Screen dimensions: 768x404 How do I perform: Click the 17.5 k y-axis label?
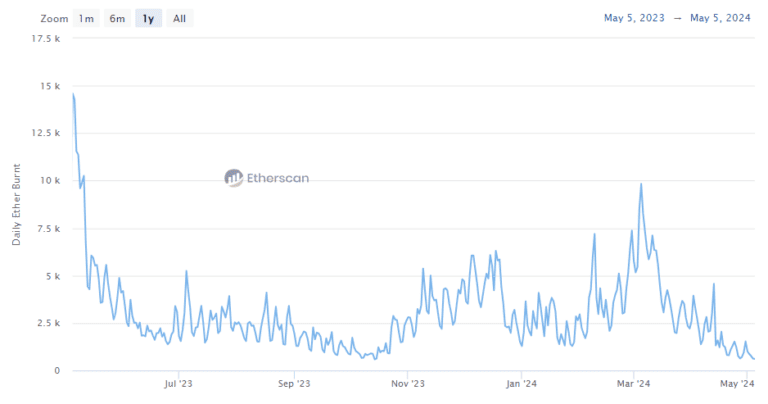46,38
